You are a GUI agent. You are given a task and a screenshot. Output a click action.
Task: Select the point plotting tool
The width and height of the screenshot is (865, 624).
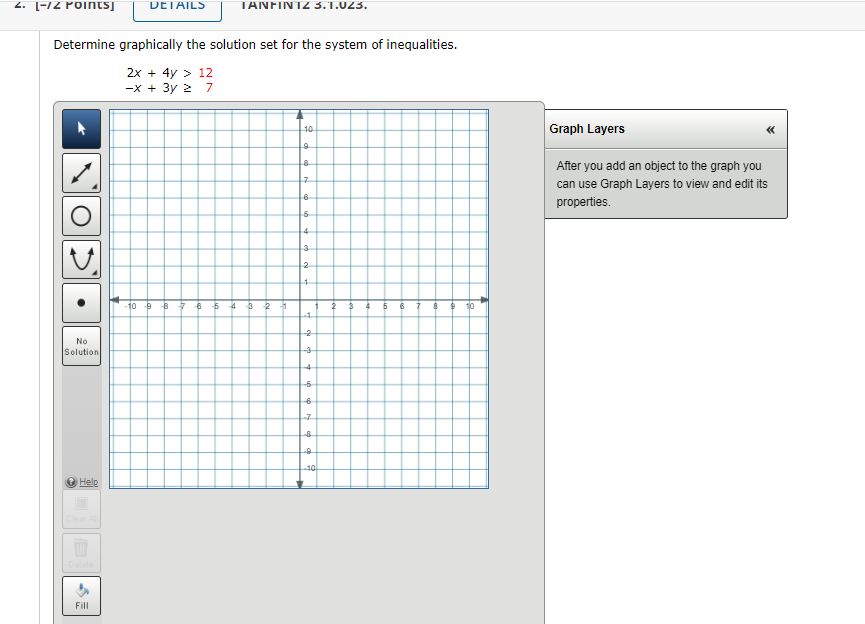pyautogui.click(x=81, y=302)
